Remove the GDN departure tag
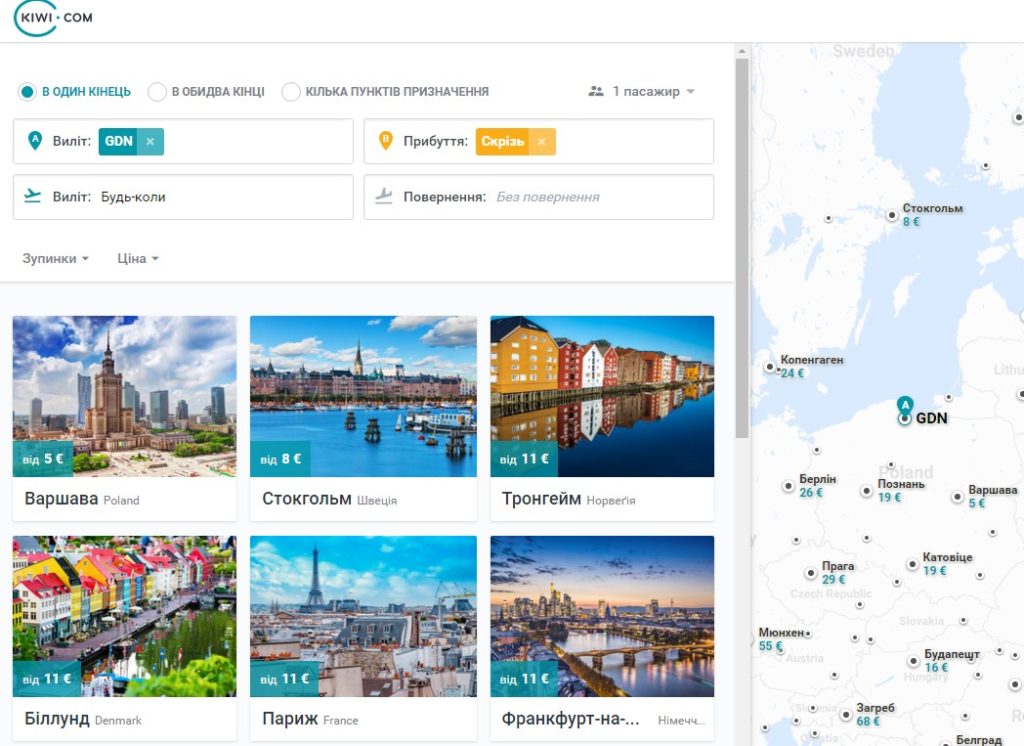The height and width of the screenshot is (746, 1024). pos(150,141)
